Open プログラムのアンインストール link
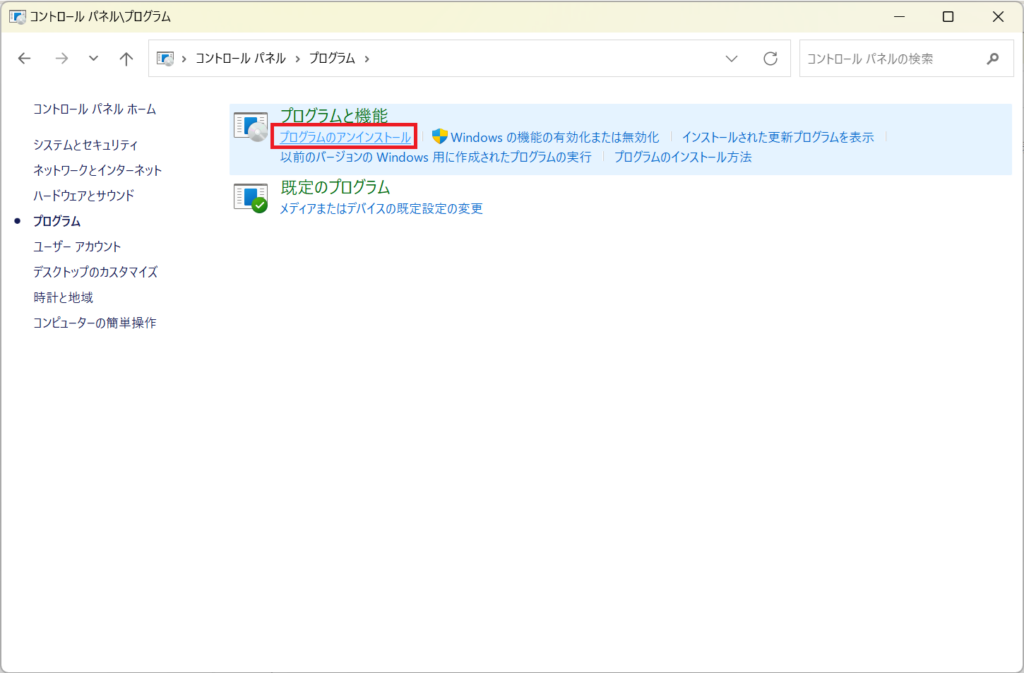Screen dimensions: 1024x673 point(345,137)
